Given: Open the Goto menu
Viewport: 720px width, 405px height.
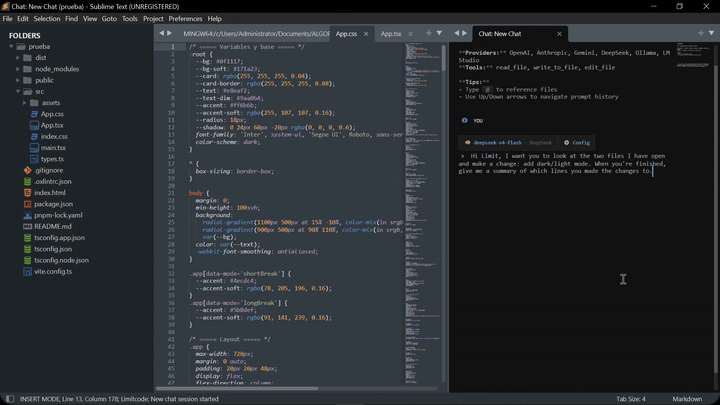Looking at the screenshot, I should click(x=109, y=19).
